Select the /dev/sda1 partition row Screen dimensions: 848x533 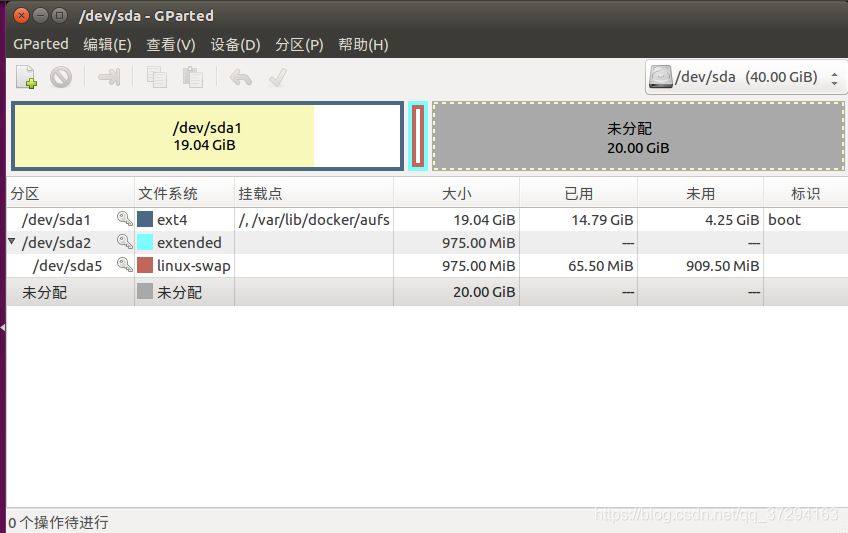pyautogui.click(x=427, y=219)
